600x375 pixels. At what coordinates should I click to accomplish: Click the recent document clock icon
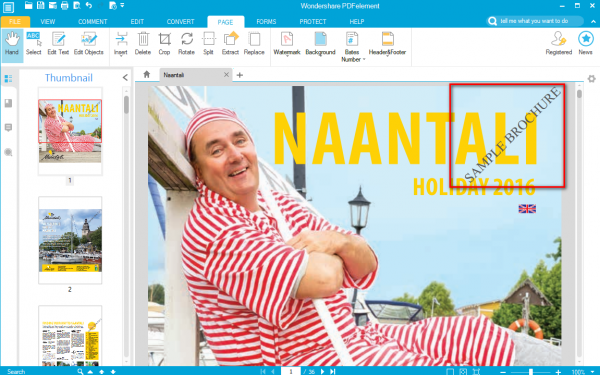click(113, 5)
